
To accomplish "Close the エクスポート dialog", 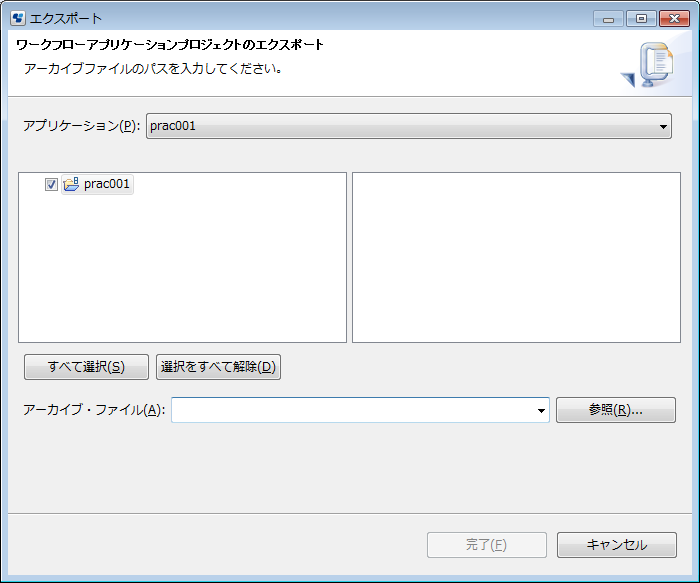I will 674,19.
